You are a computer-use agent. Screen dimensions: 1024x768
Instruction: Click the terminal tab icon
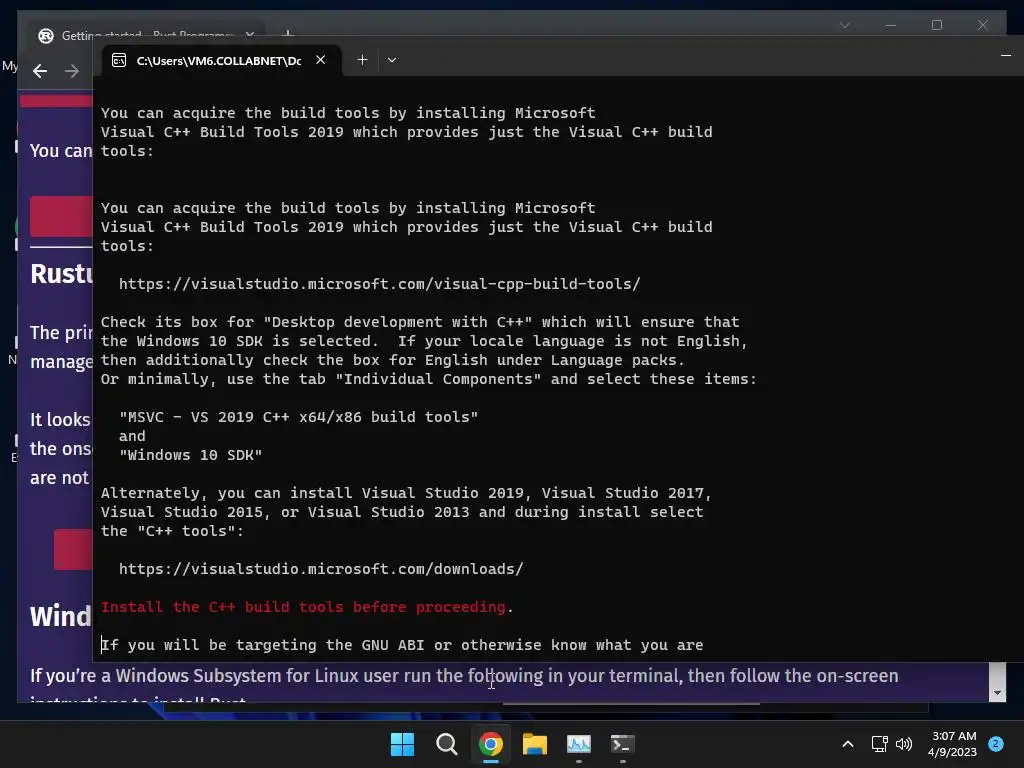119,61
